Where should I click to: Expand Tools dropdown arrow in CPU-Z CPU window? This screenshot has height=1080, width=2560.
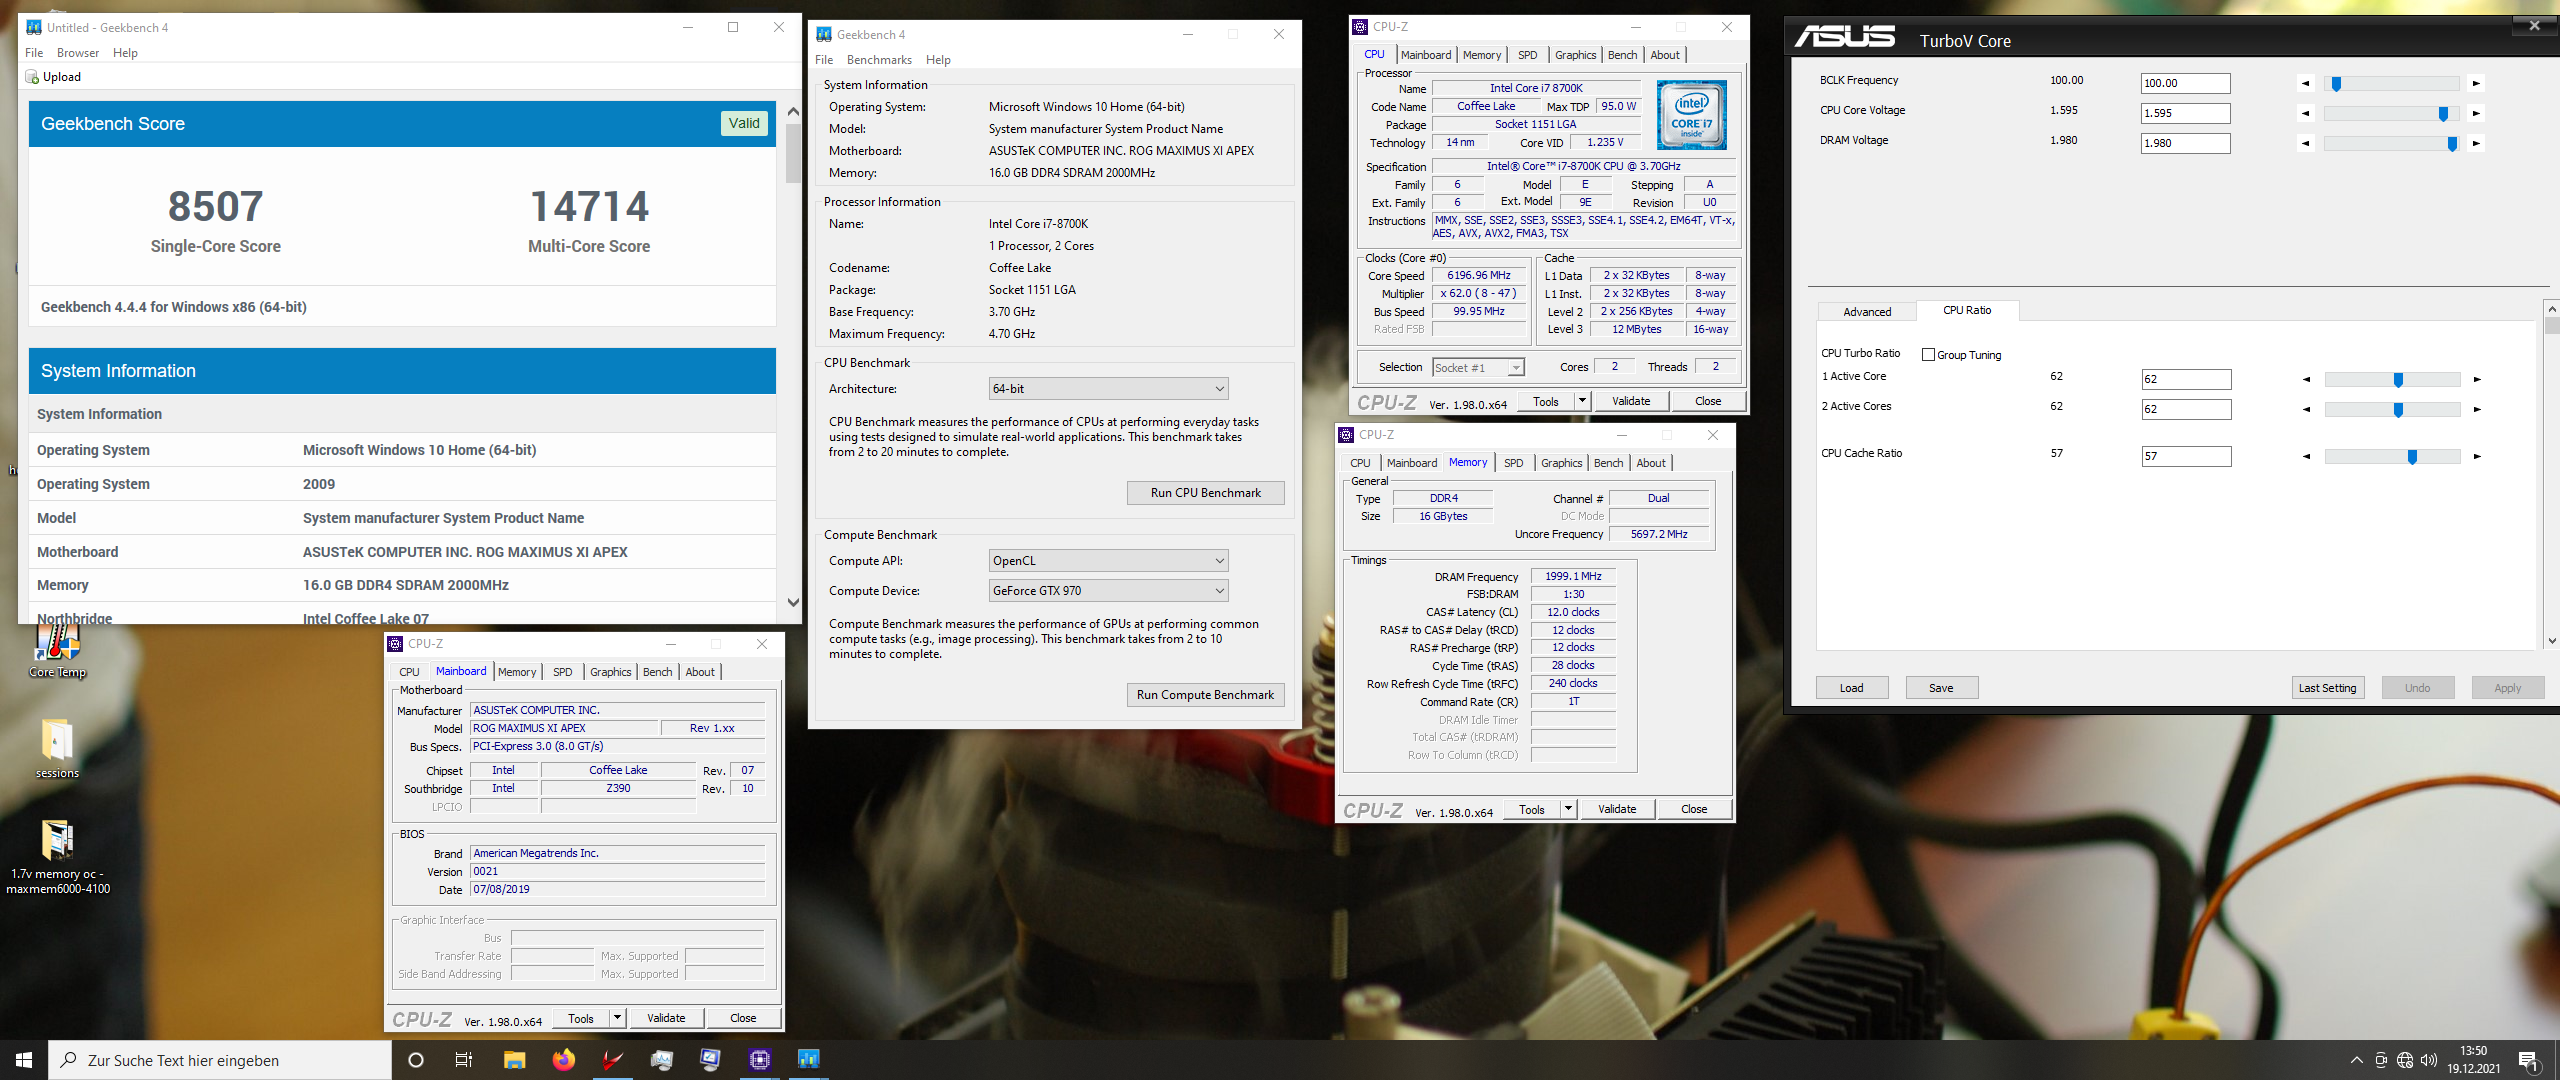[1582, 401]
